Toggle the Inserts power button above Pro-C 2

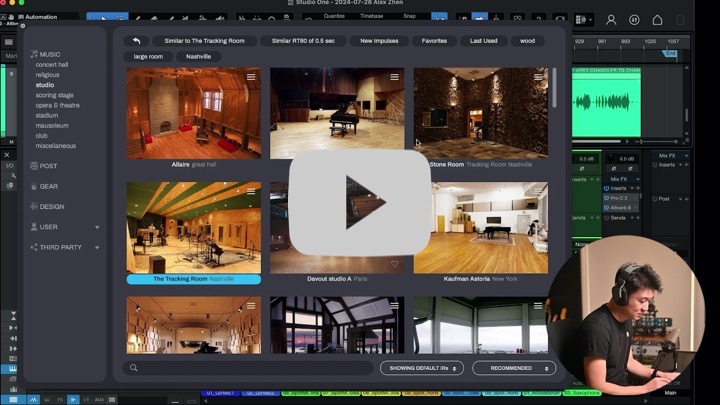tap(607, 188)
